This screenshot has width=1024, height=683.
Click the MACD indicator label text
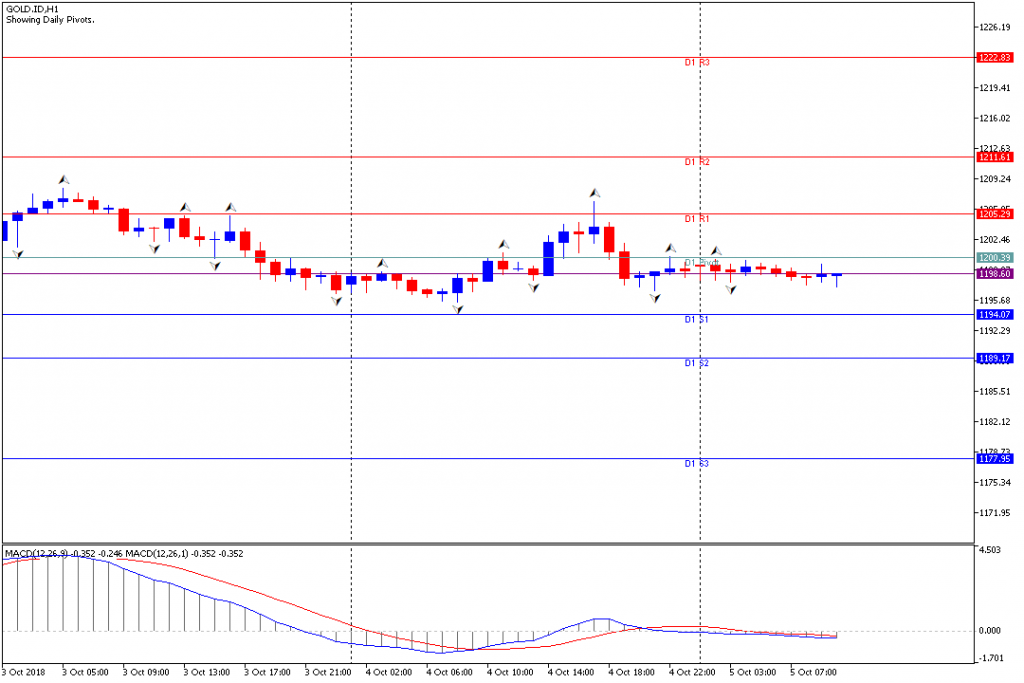click(124, 554)
